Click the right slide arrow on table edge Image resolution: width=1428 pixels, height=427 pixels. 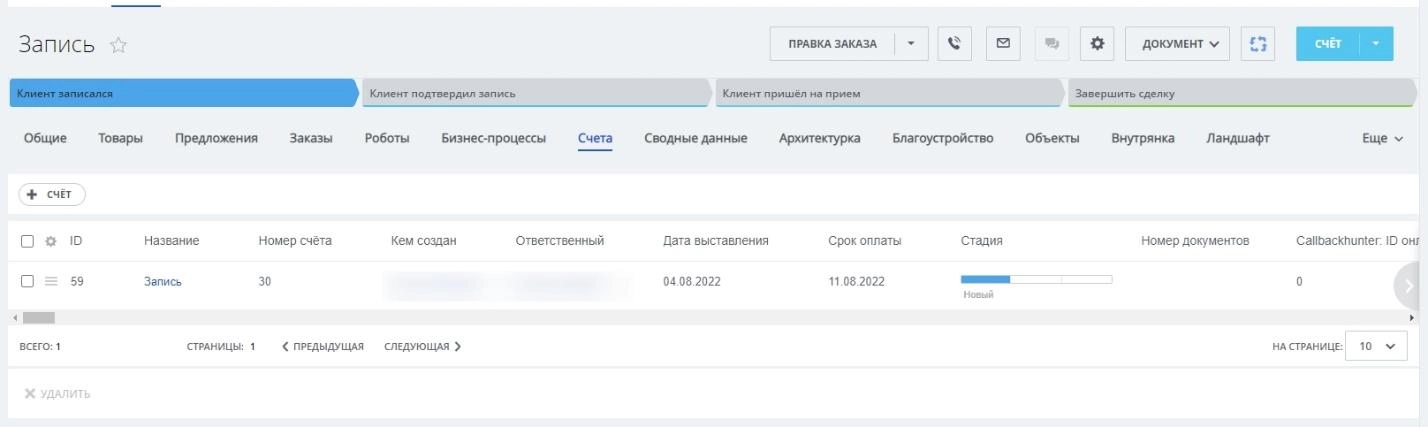1410,286
